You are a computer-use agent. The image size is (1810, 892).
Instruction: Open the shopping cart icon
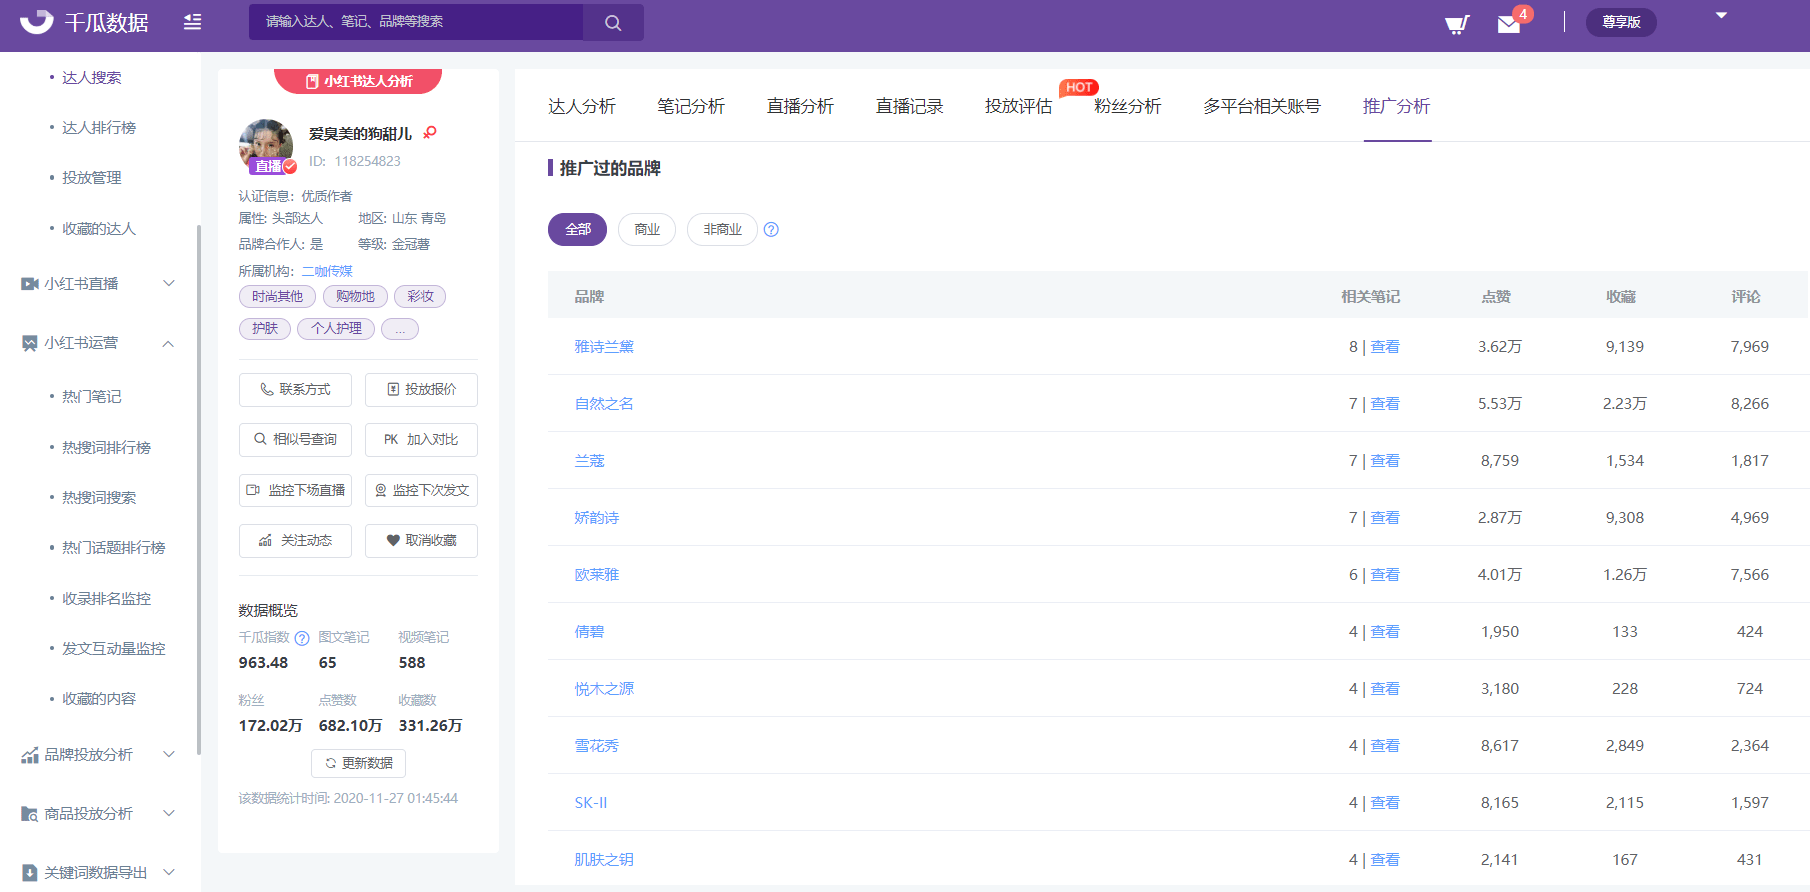point(1457,24)
